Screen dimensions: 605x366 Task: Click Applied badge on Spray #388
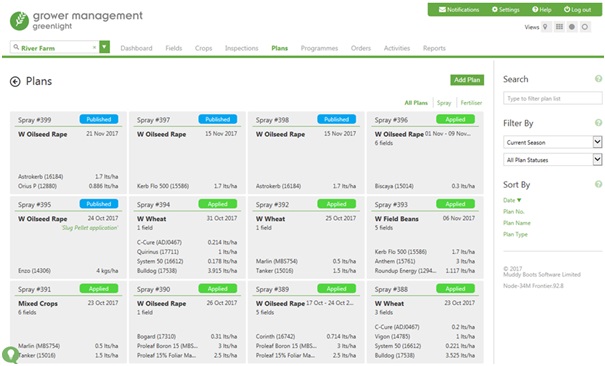tap(455, 289)
